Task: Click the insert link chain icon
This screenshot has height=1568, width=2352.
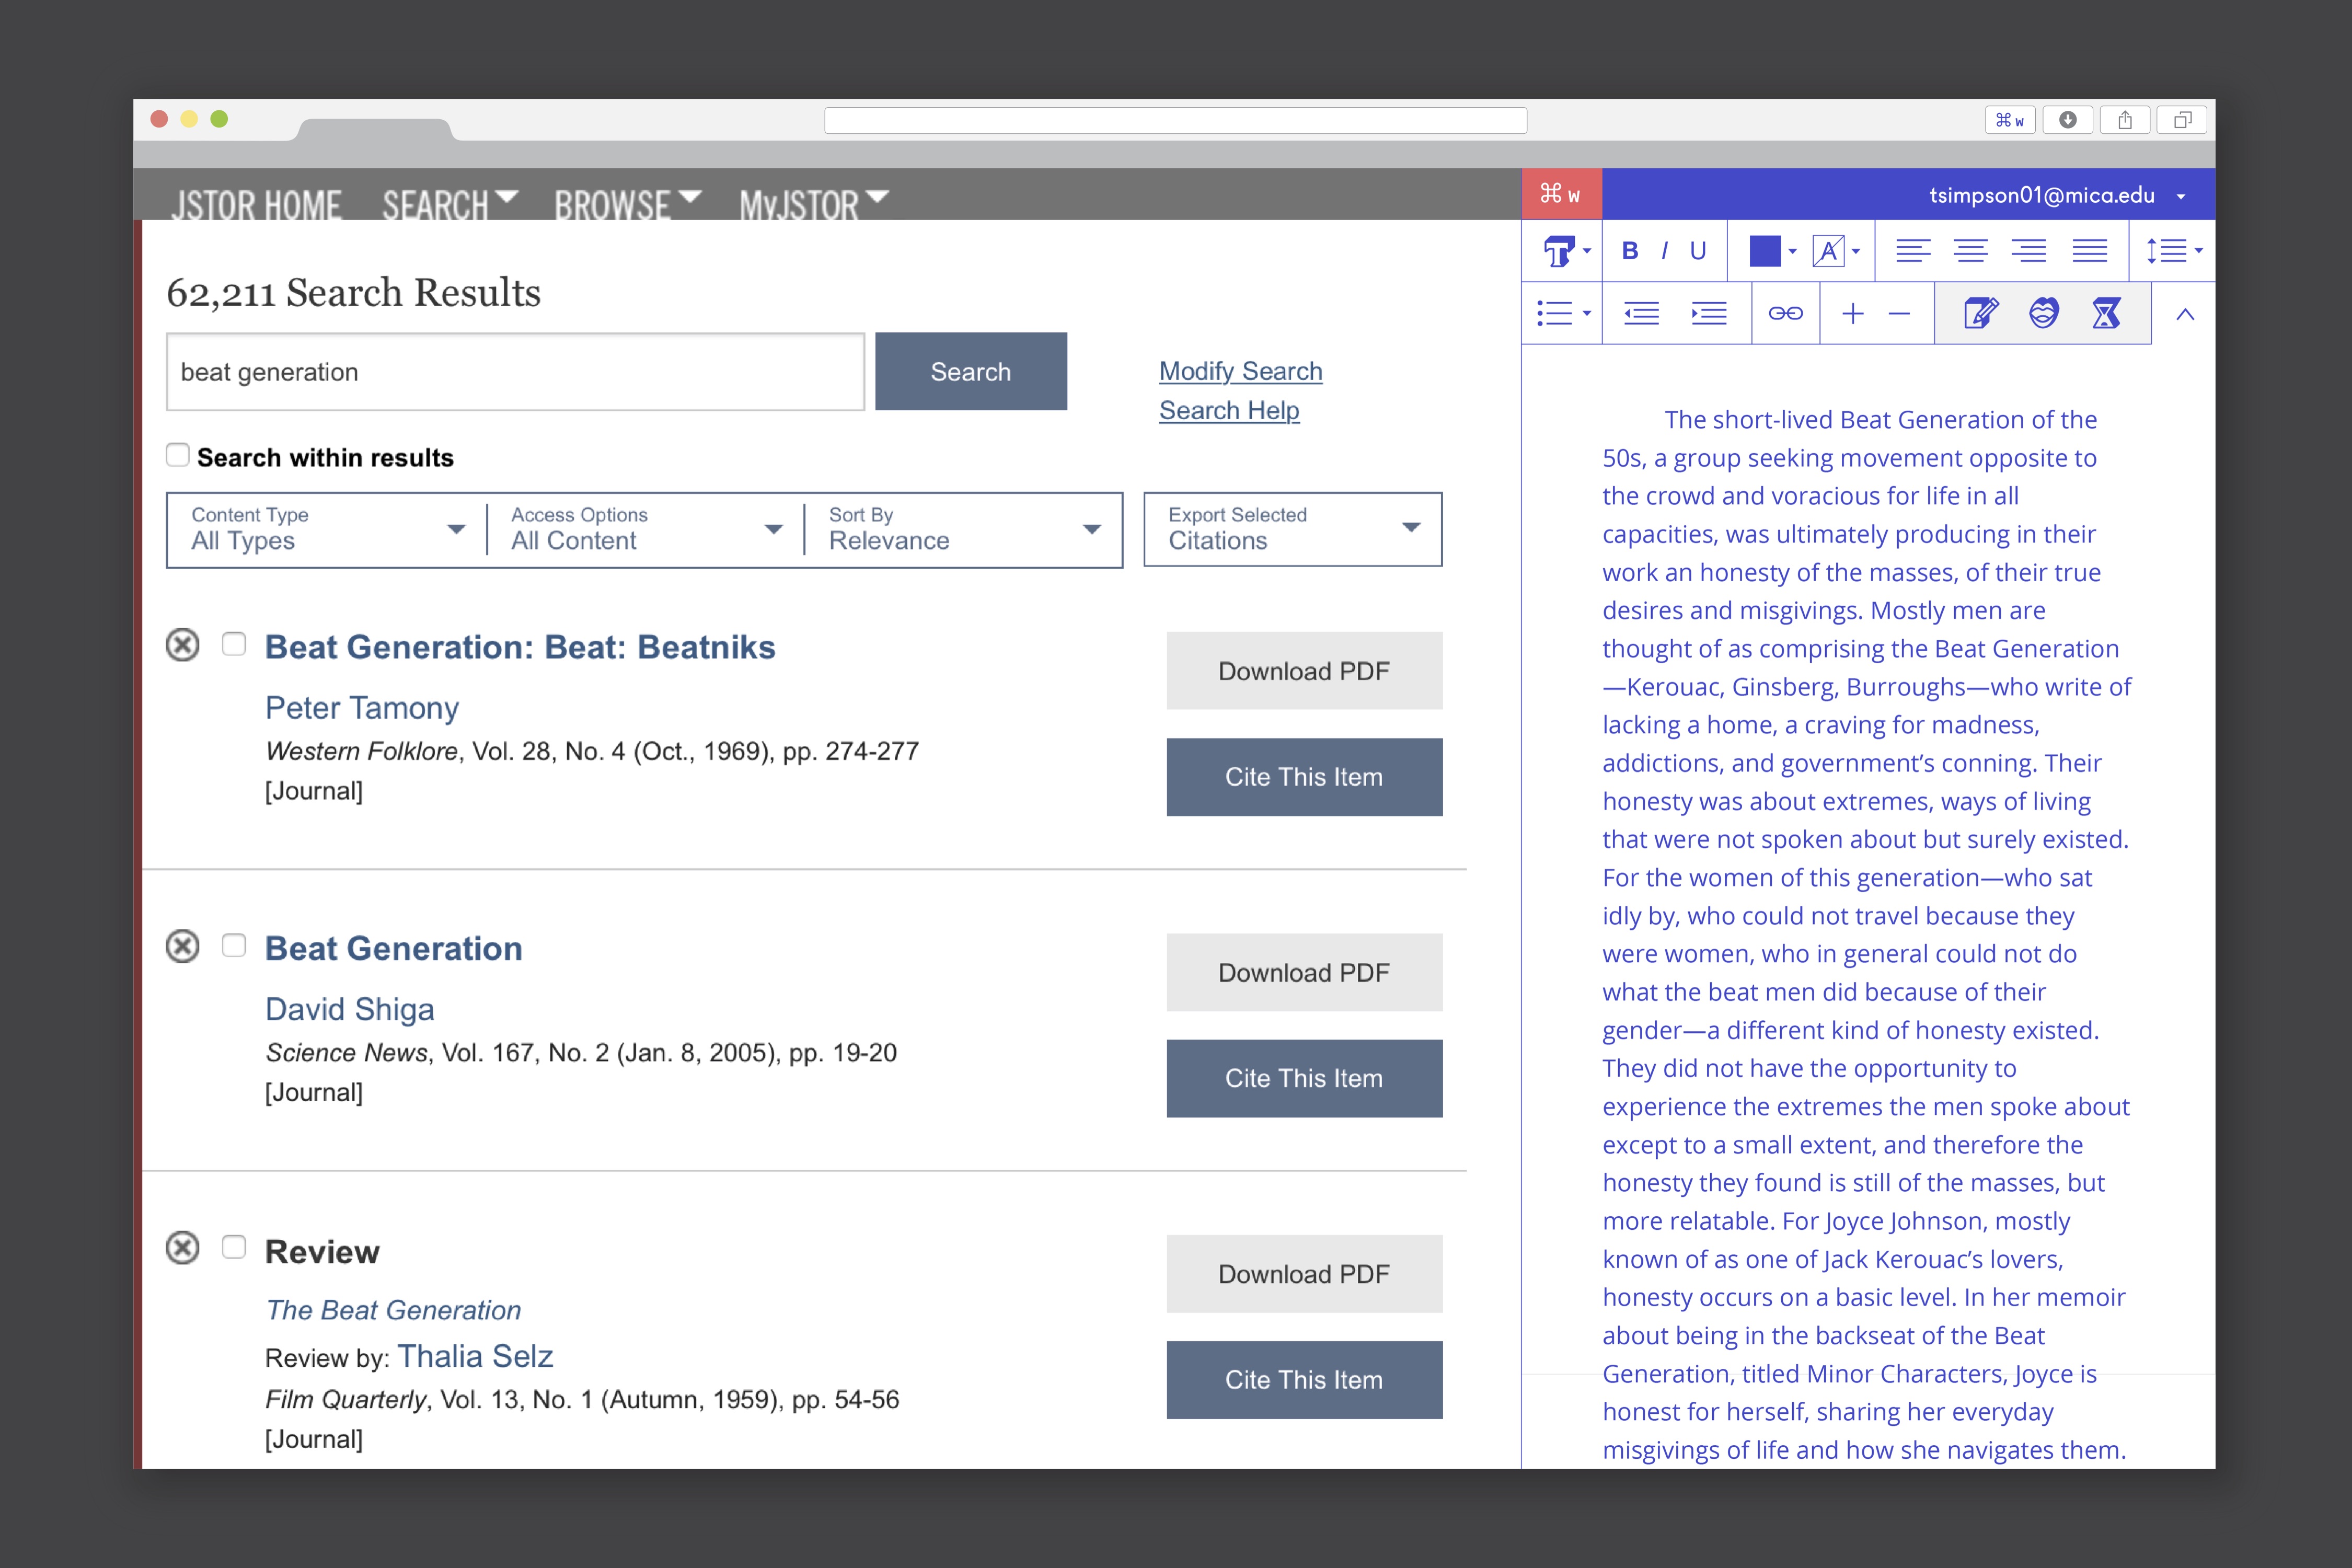Action: click(1785, 314)
